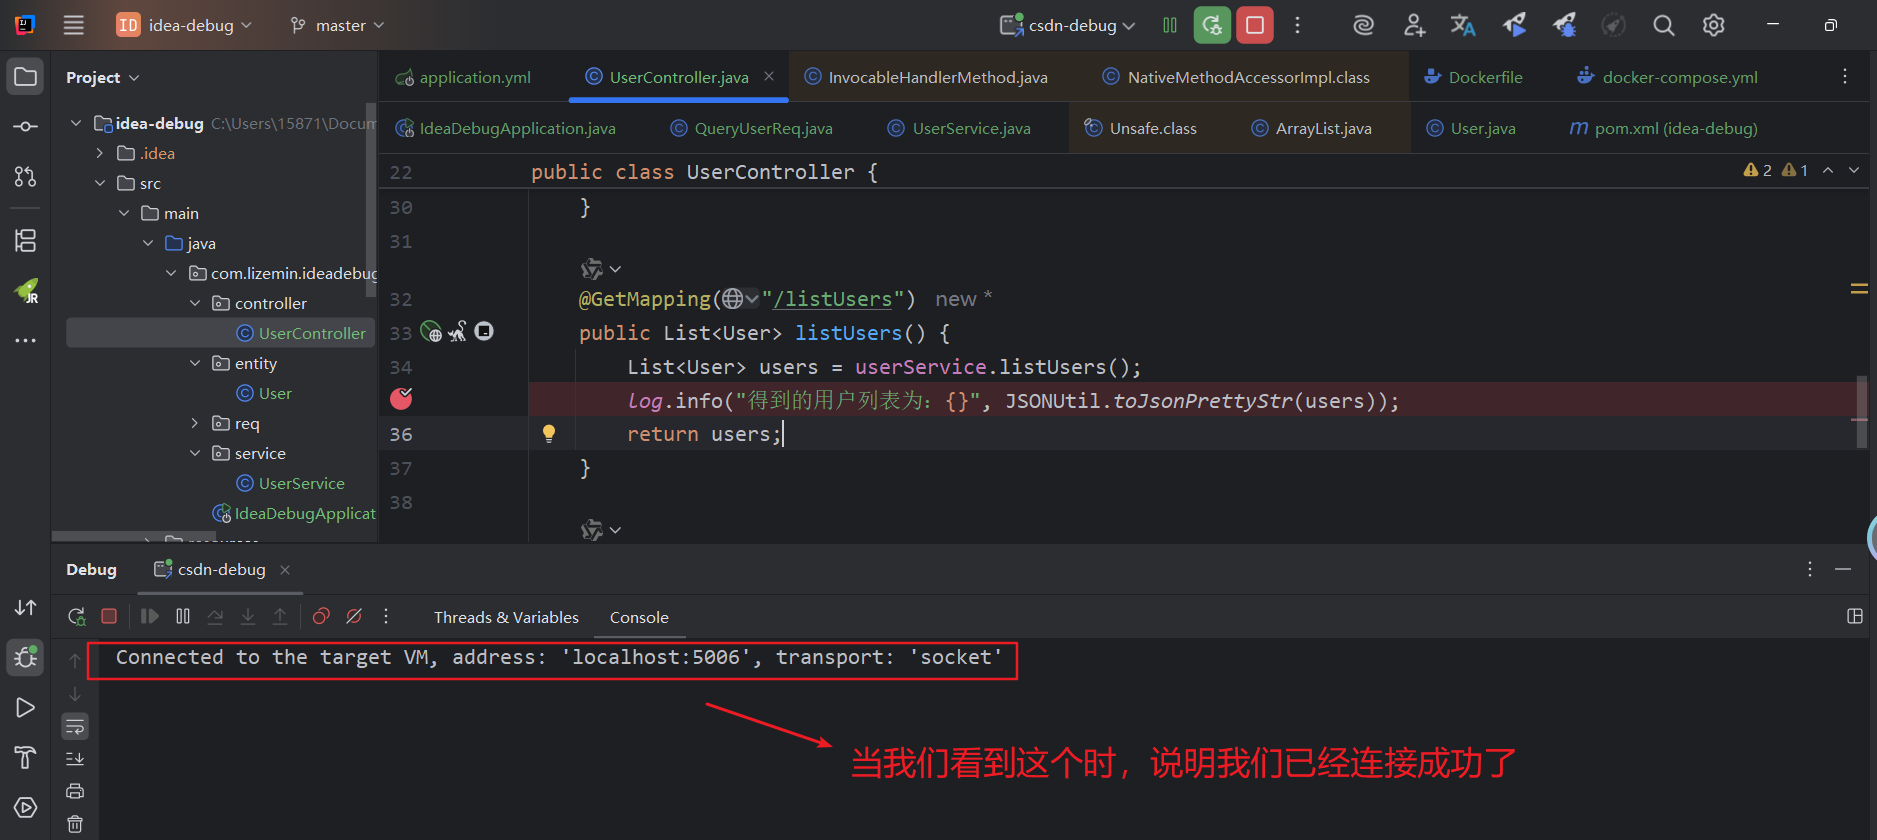1877x840 pixels.
Task: Open pom.xml (idea-debug) tab
Action: click(x=1663, y=128)
